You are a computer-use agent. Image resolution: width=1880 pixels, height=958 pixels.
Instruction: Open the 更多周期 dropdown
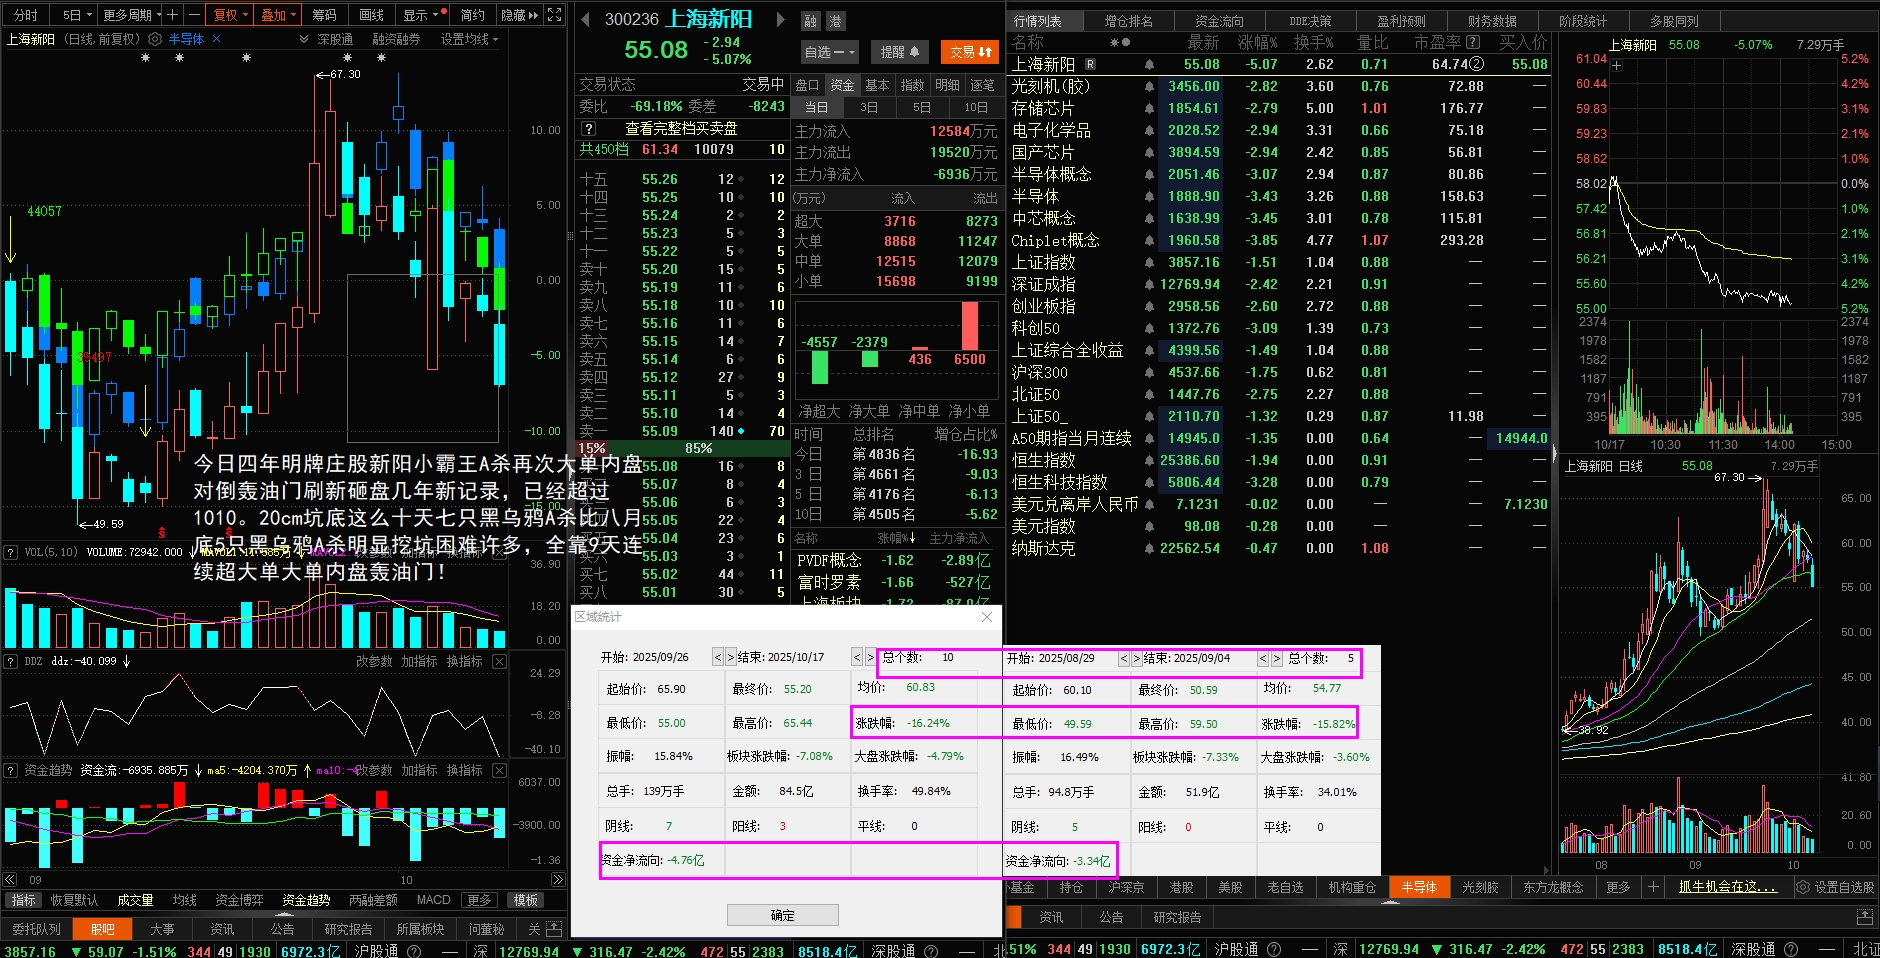pyautogui.click(x=132, y=15)
